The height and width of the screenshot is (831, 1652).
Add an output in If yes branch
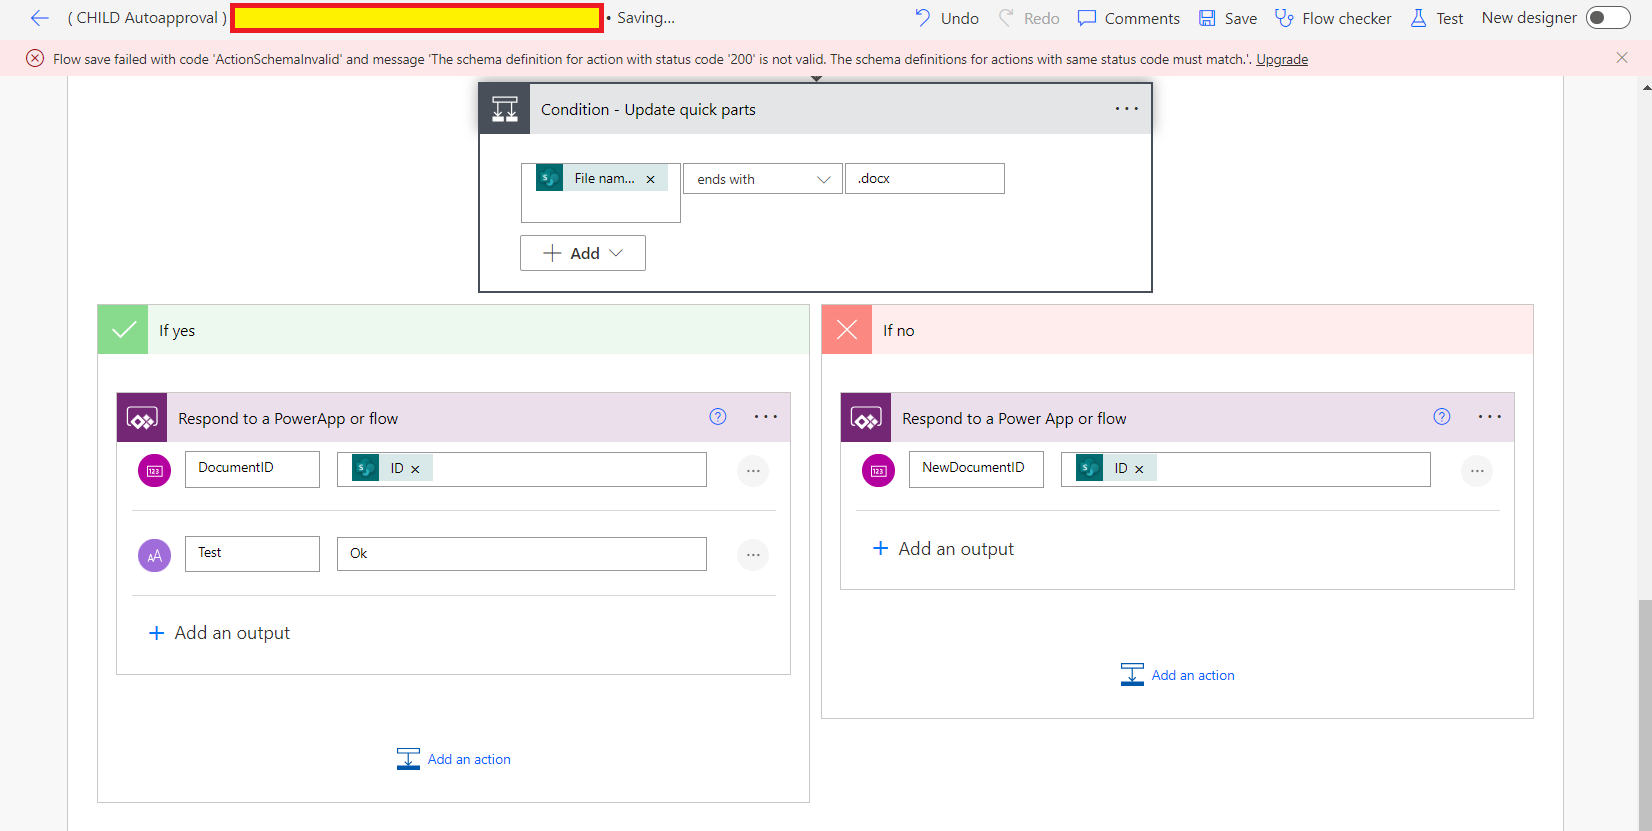click(x=220, y=633)
